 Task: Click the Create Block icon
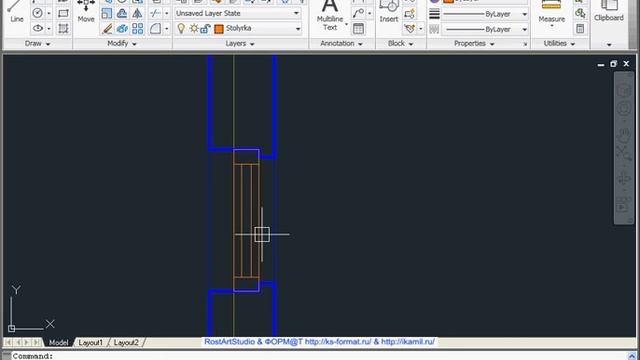coord(409,13)
